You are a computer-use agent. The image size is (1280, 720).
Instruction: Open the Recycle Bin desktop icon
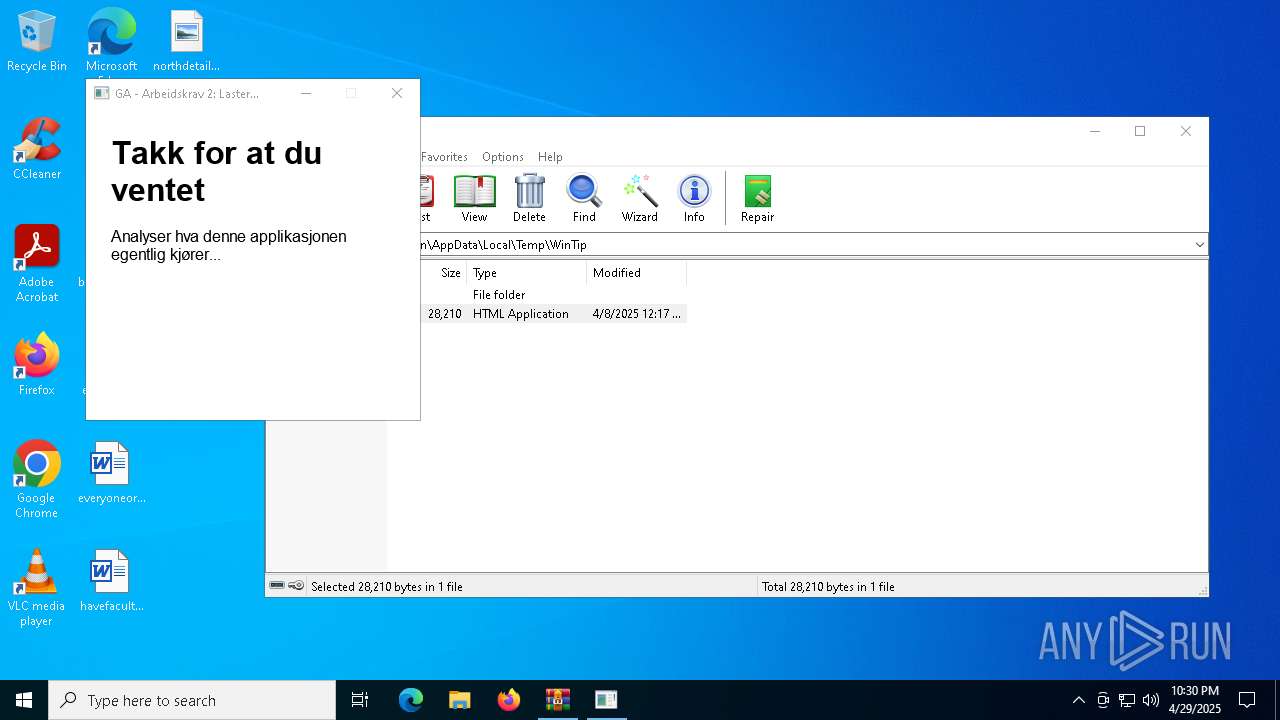37,41
